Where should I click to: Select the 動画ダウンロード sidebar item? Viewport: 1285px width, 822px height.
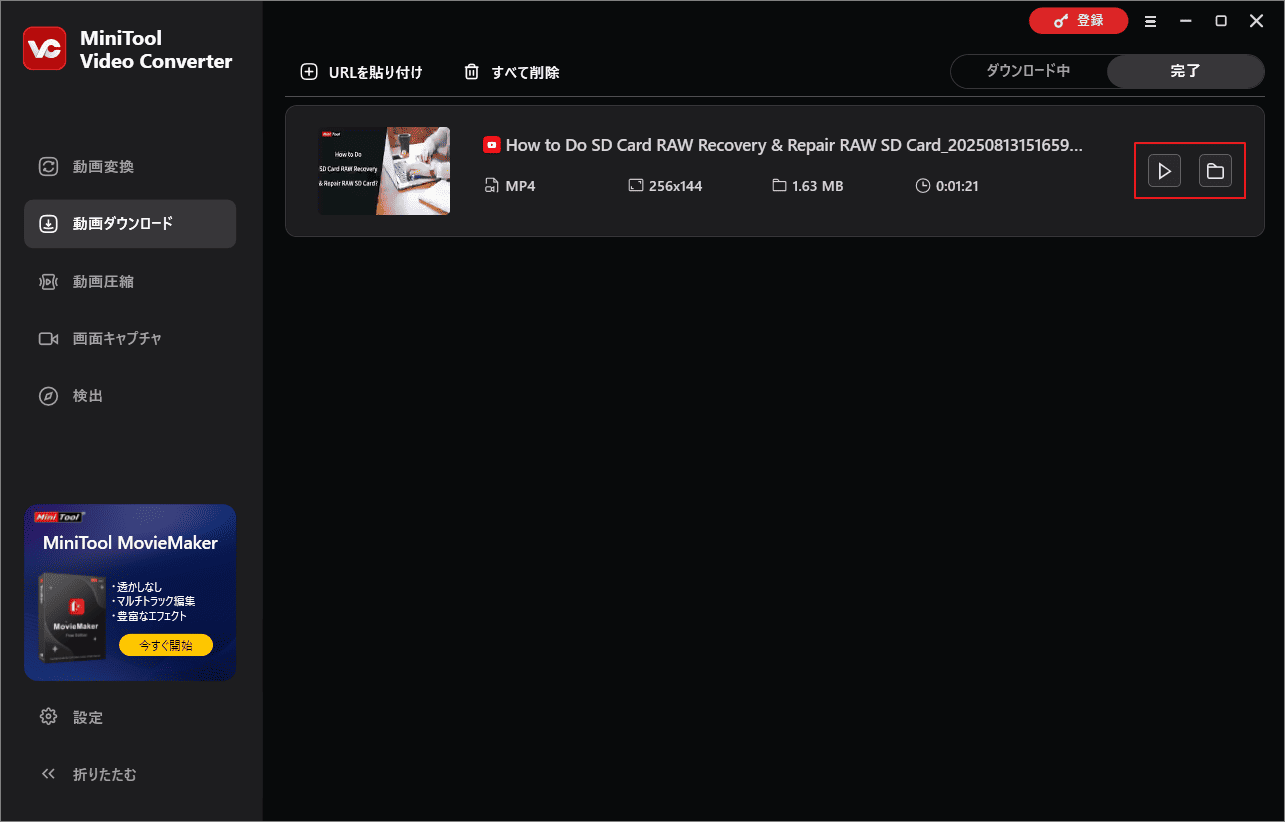tap(130, 224)
